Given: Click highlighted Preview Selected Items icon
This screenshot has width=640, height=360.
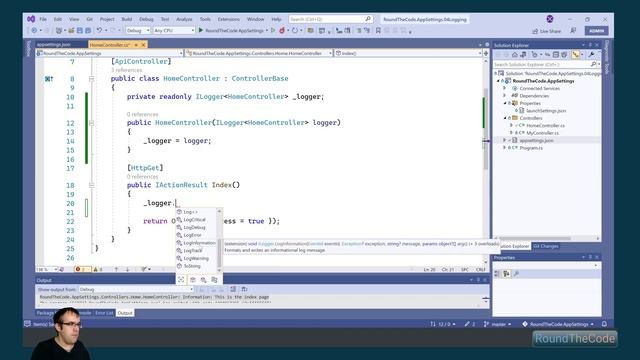Looking at the screenshot, I should [x=576, y=55].
